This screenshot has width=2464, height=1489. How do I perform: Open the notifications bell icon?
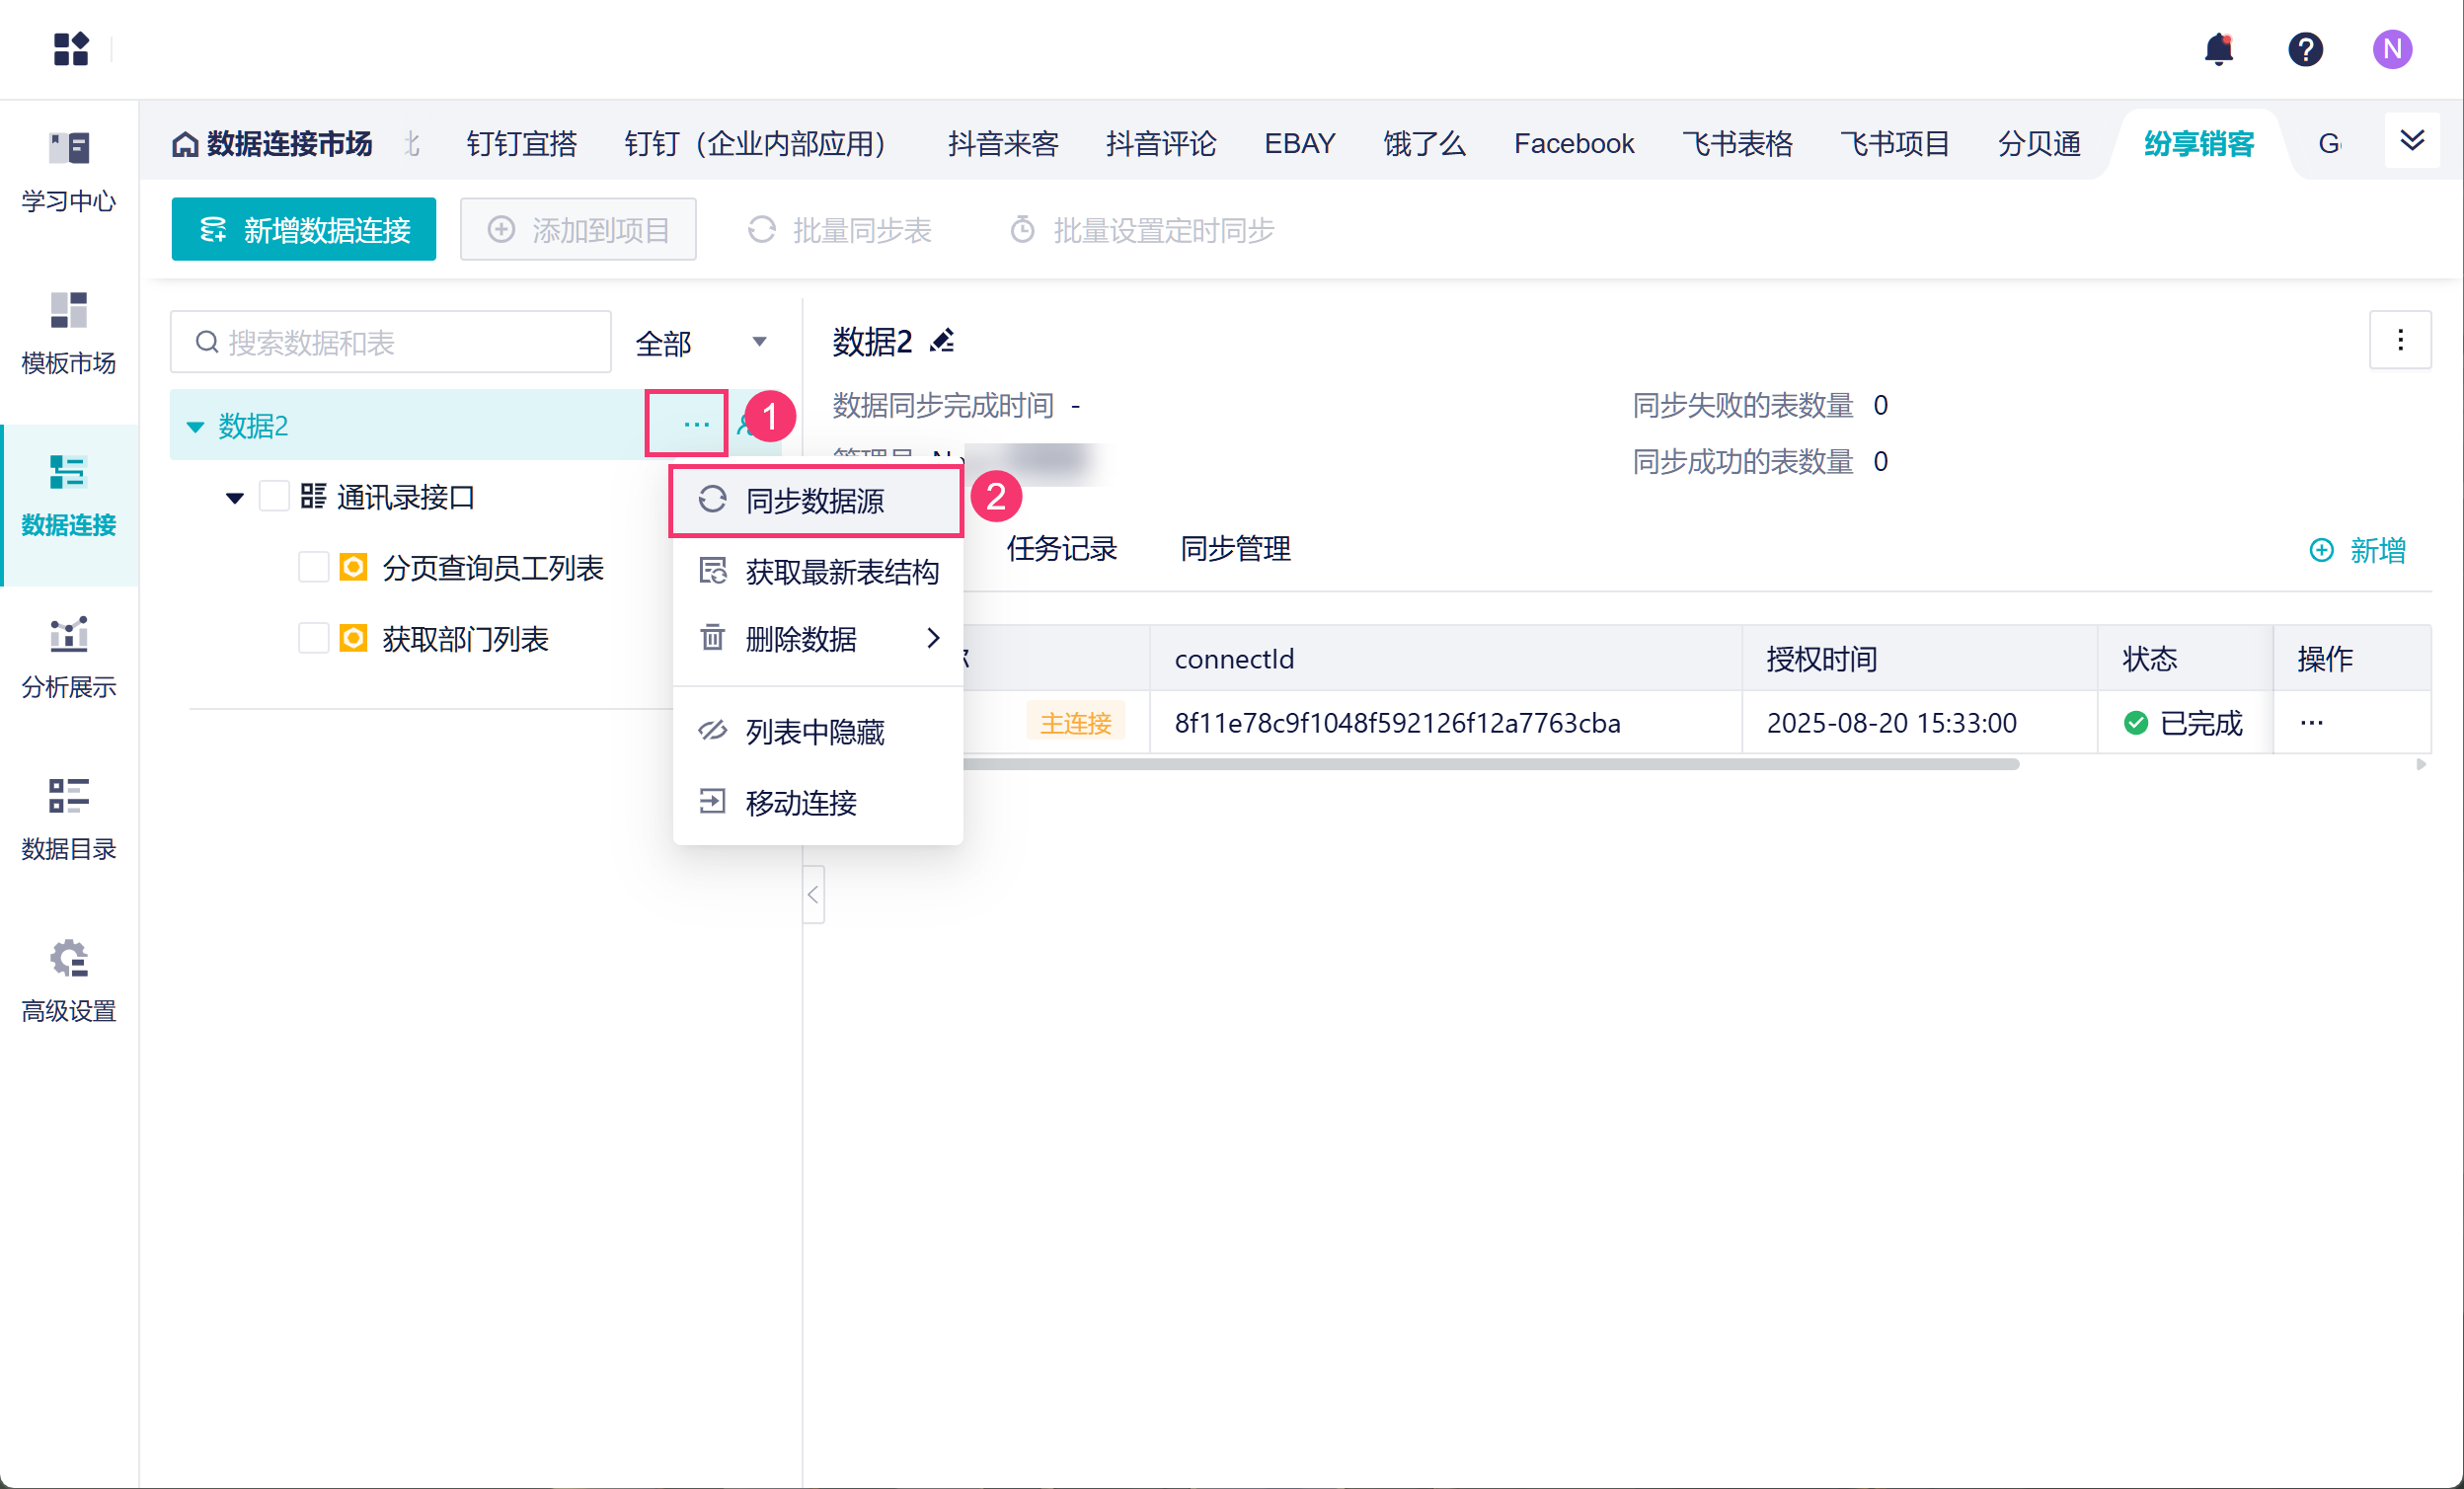click(x=2218, y=48)
